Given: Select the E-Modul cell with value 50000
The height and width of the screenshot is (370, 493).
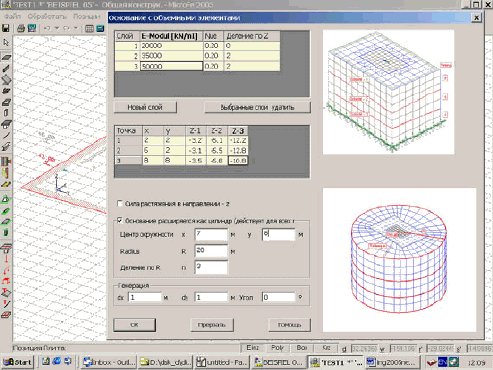Looking at the screenshot, I should [171, 66].
